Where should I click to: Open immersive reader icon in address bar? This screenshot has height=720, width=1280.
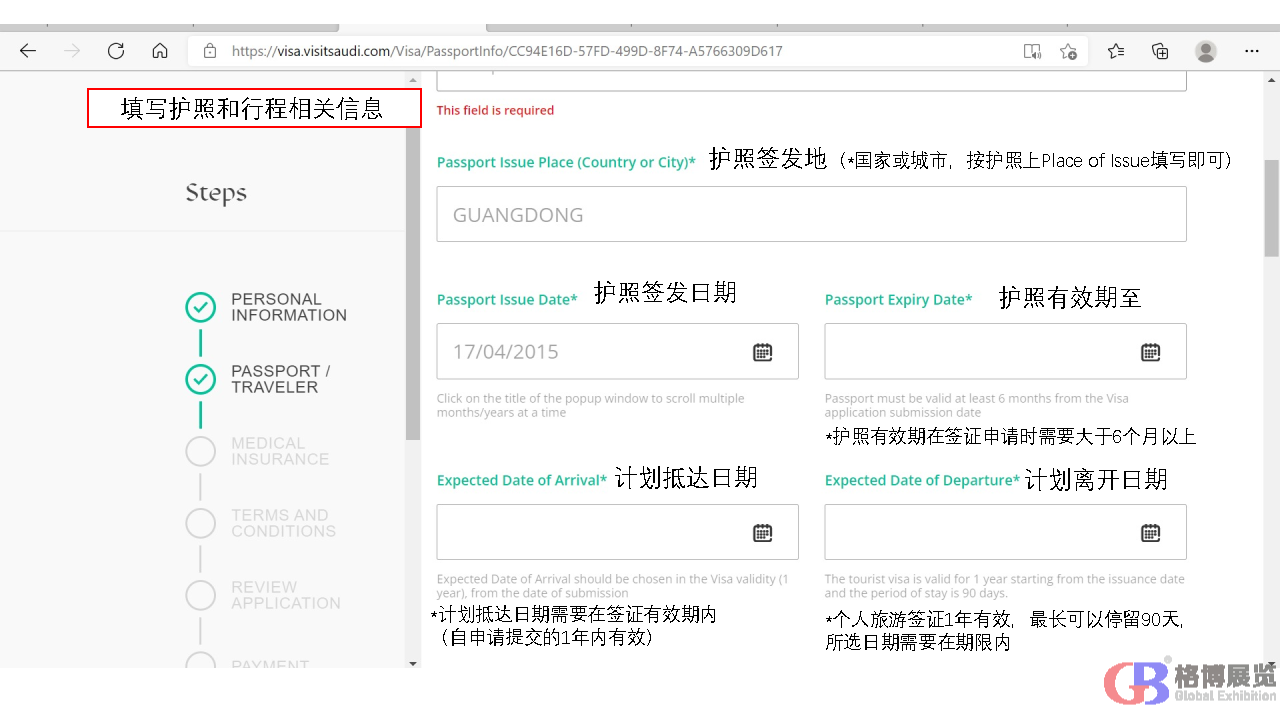coord(1032,51)
